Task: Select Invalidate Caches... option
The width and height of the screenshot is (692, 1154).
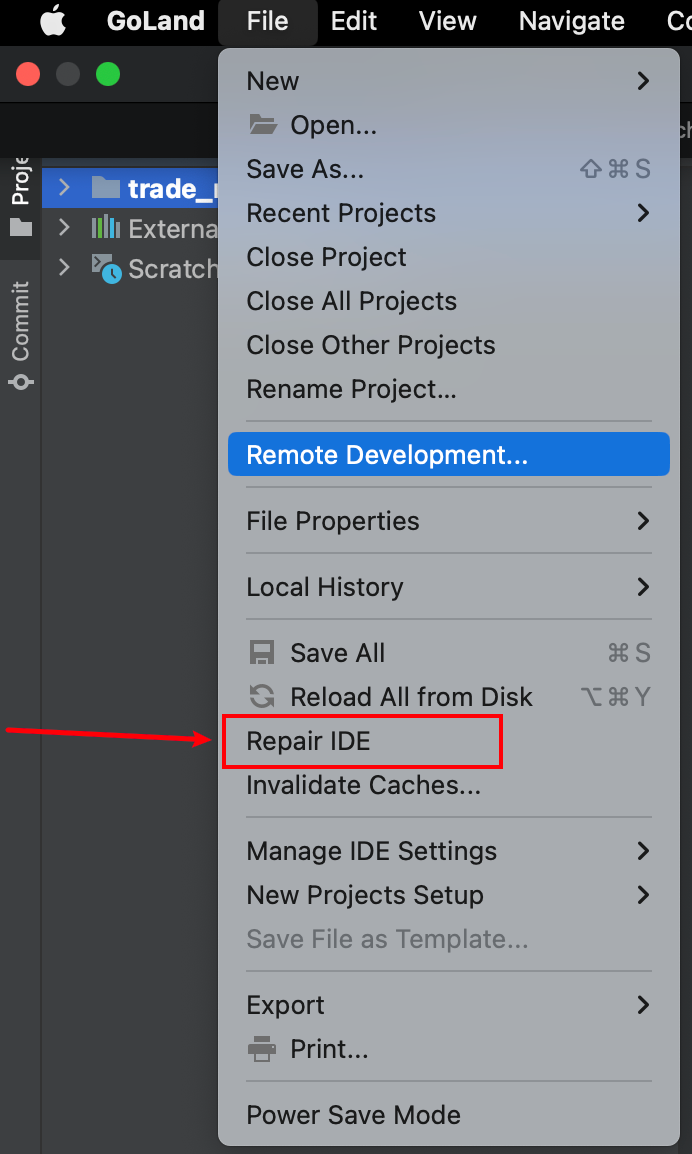Action: click(x=363, y=785)
